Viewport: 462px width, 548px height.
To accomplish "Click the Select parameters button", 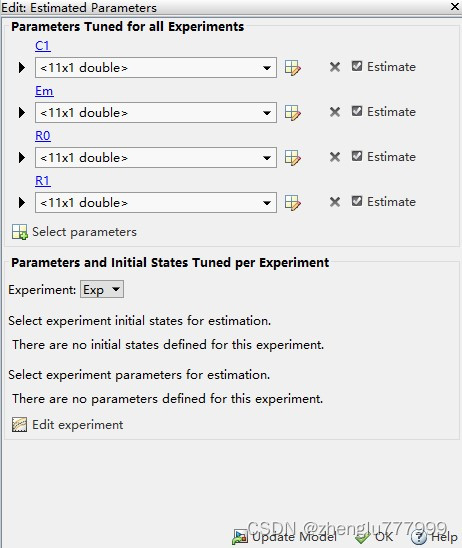I will (x=74, y=232).
